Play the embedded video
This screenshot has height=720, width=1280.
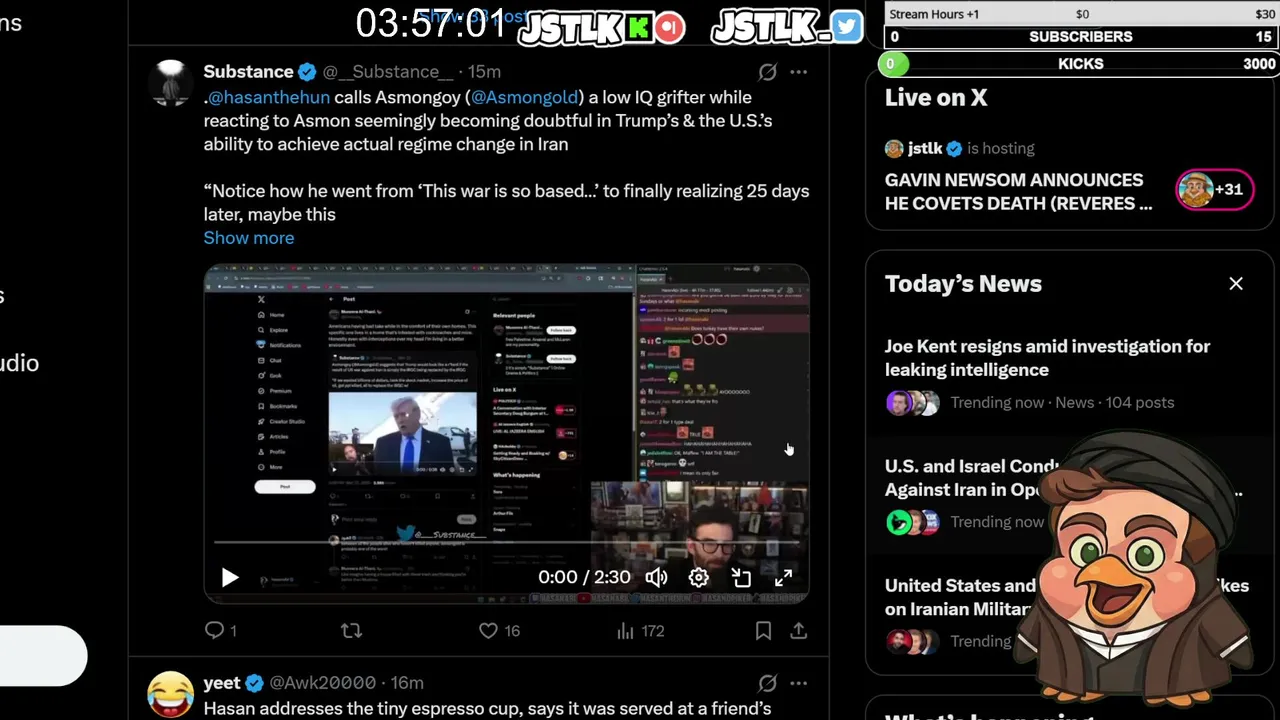click(x=229, y=578)
